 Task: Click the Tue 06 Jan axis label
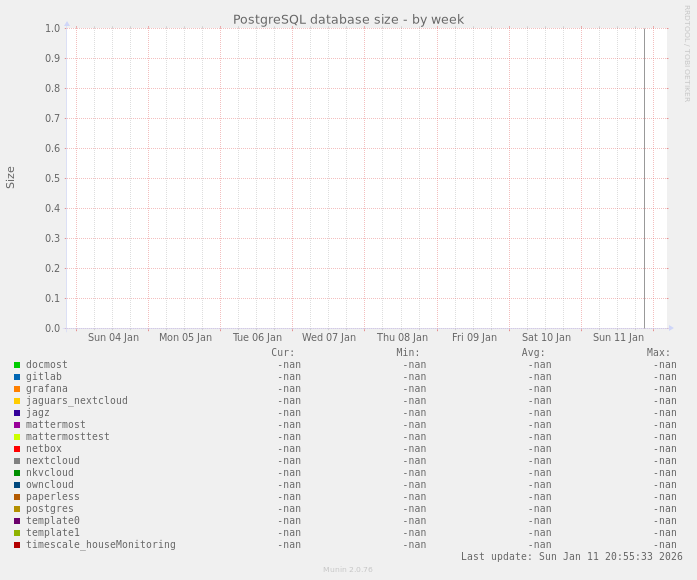257,338
